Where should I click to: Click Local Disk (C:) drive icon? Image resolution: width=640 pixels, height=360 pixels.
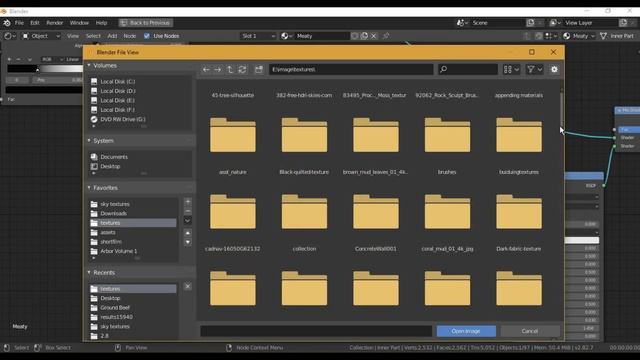(x=94, y=82)
